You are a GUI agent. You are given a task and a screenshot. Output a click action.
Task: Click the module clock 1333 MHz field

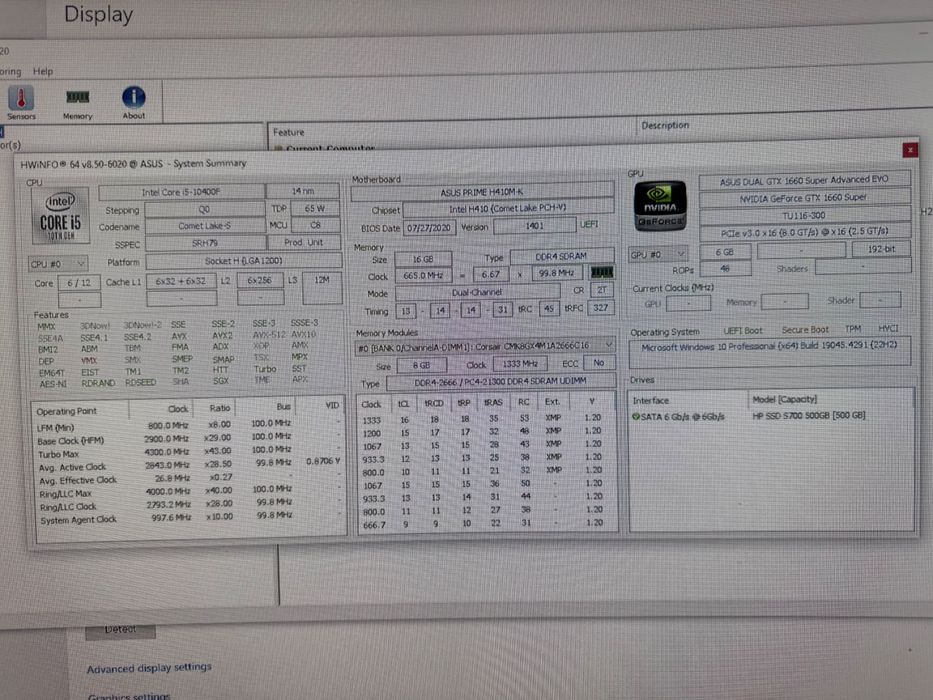(520, 364)
